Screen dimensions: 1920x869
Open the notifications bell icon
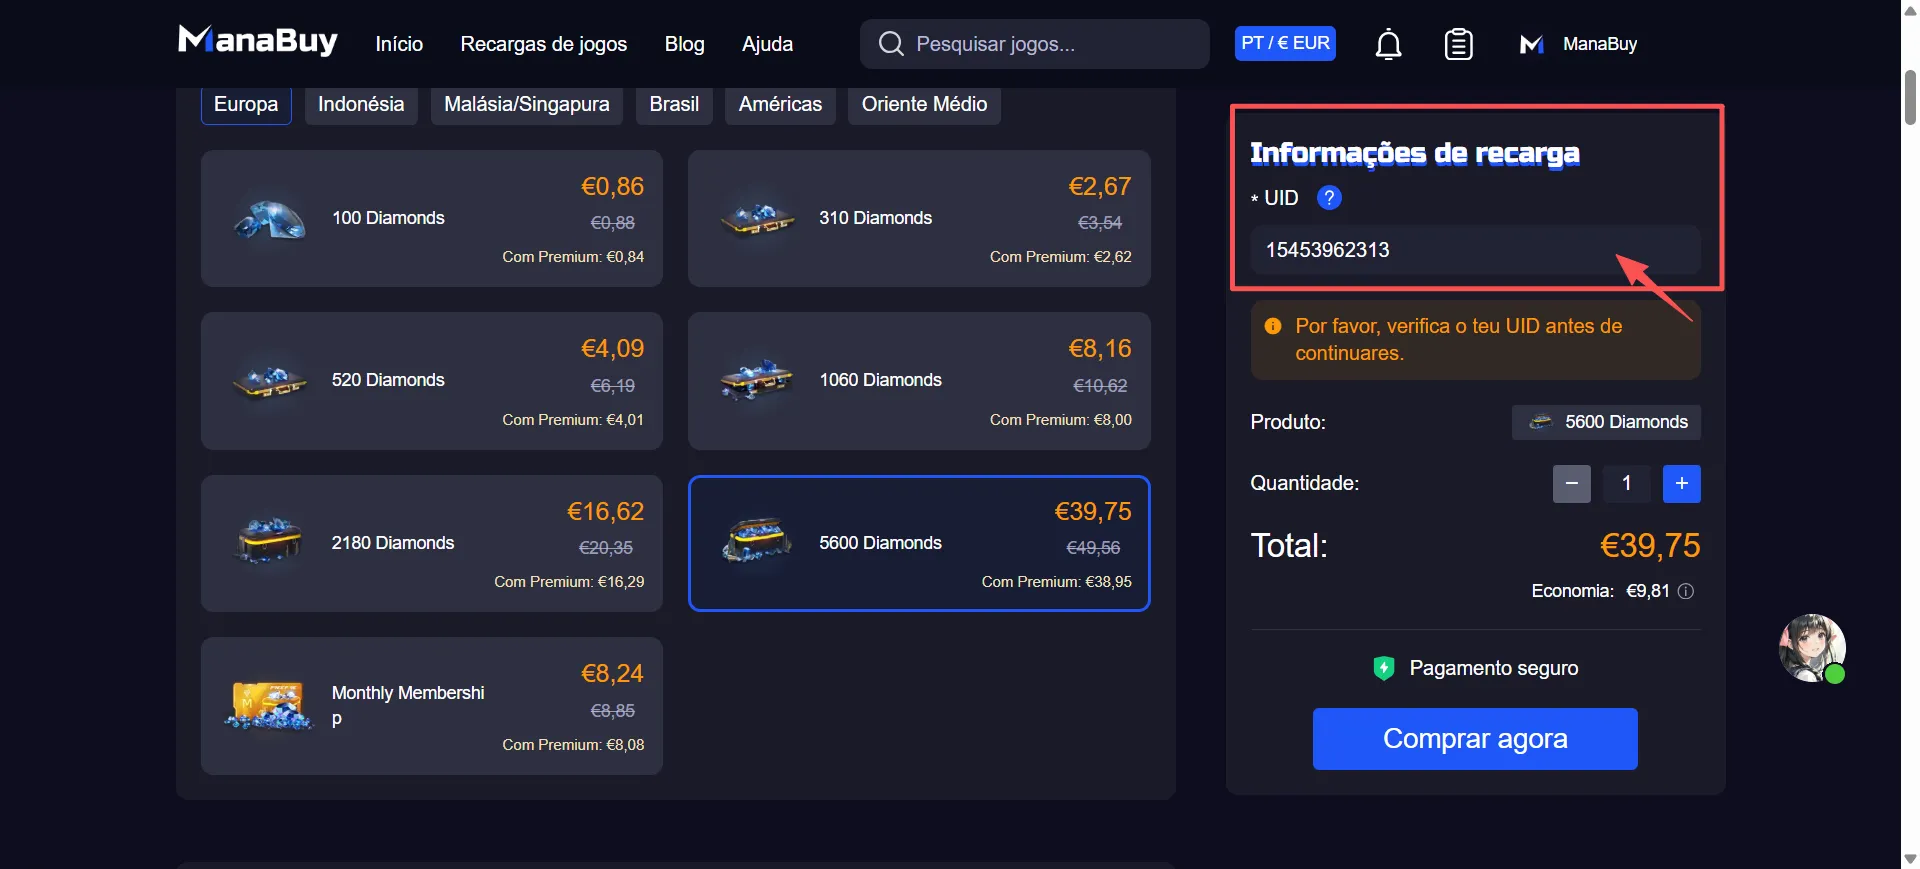point(1388,45)
